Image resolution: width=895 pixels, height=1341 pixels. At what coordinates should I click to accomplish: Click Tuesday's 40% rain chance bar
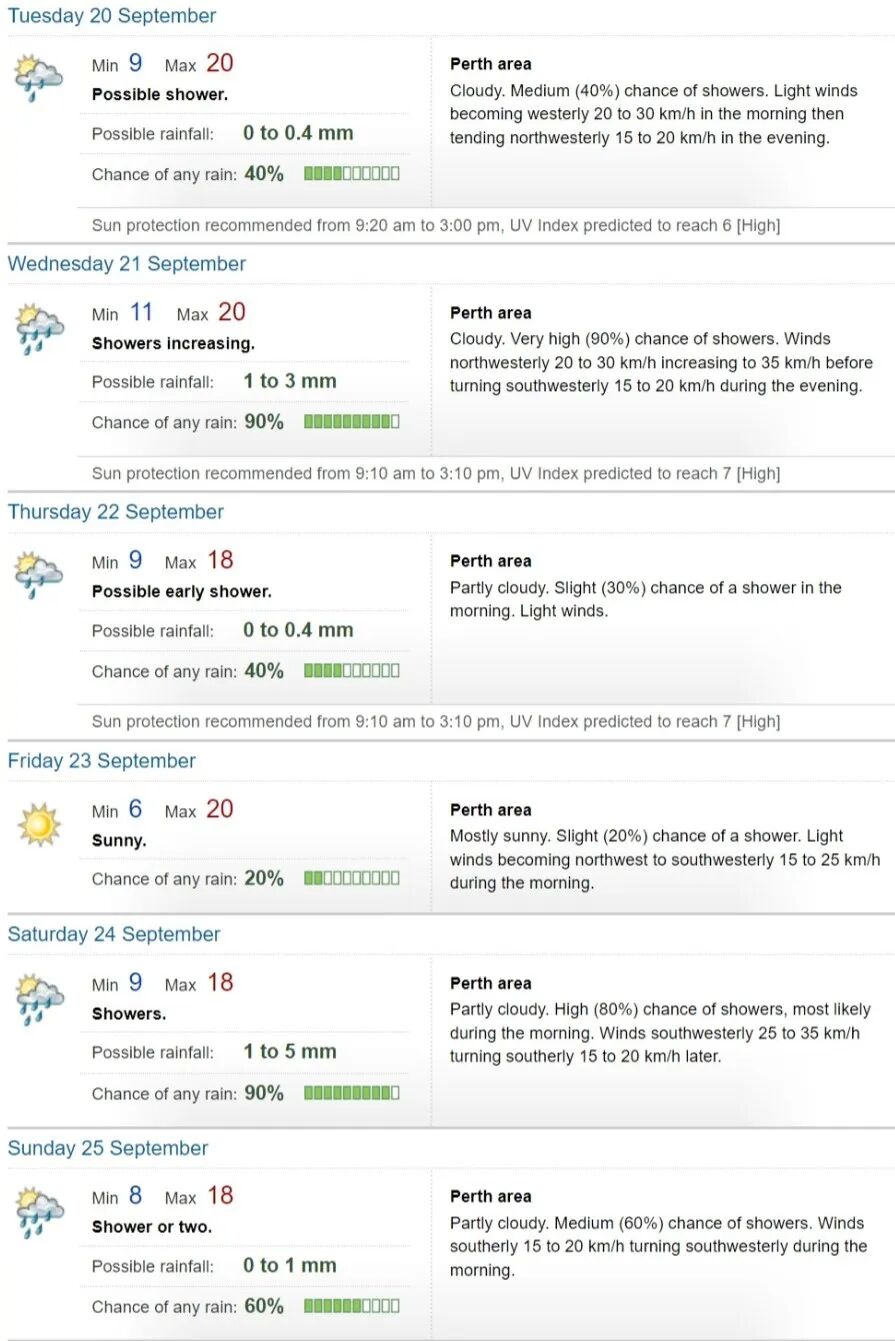pyautogui.click(x=352, y=173)
